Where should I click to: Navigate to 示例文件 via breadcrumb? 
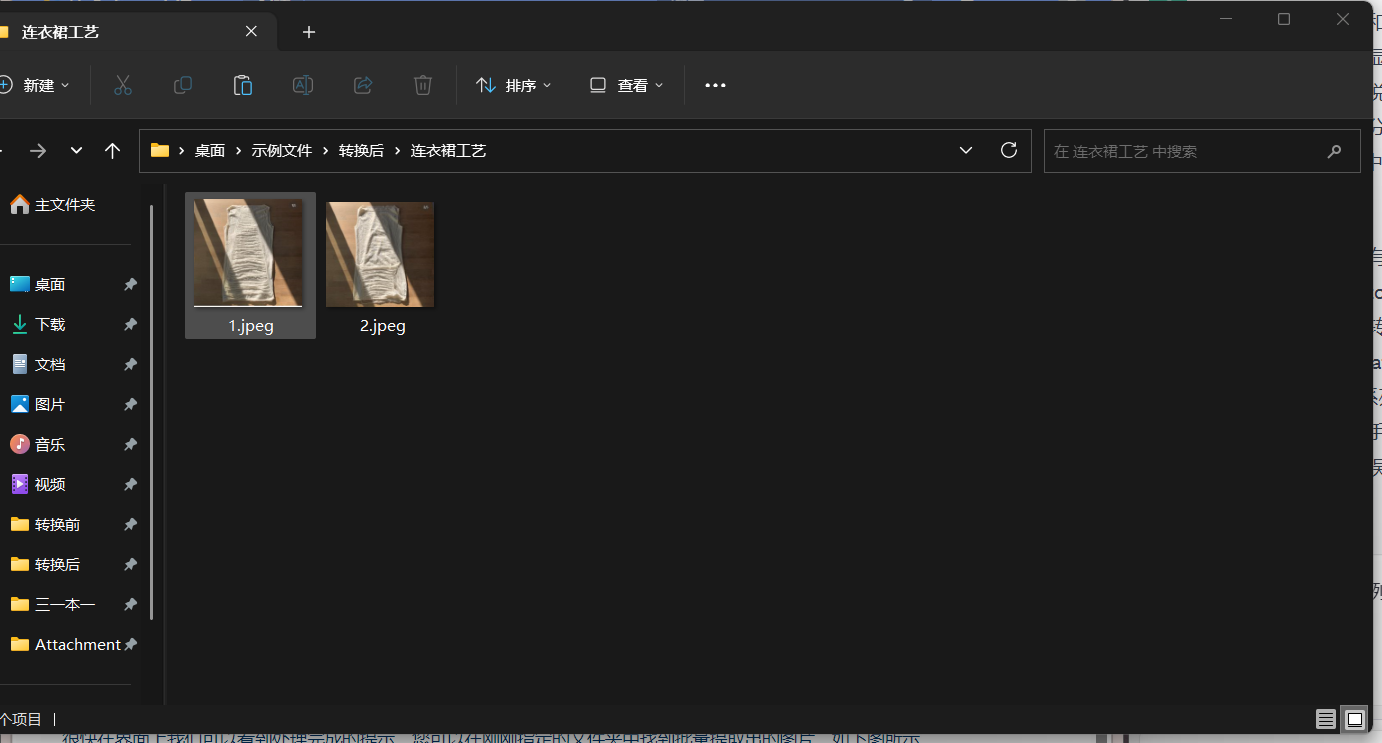click(281, 150)
